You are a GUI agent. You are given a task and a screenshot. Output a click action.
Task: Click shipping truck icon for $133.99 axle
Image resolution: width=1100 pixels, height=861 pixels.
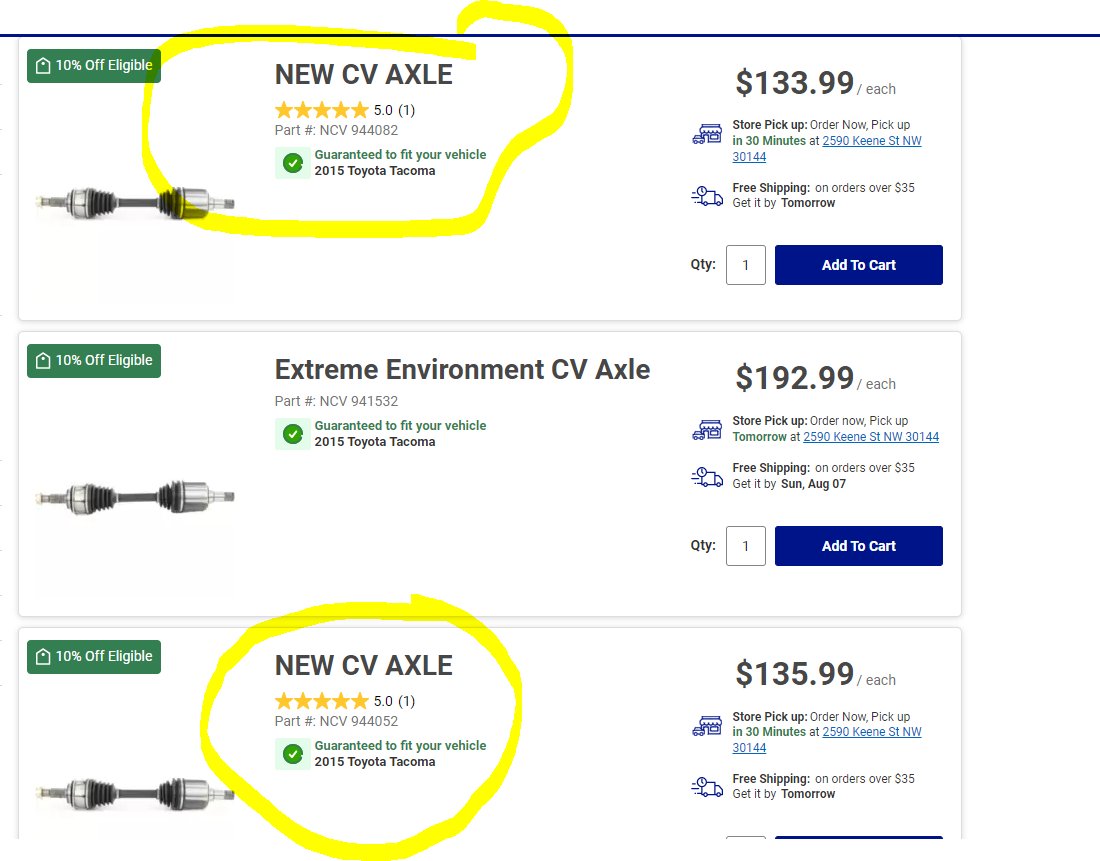707,196
